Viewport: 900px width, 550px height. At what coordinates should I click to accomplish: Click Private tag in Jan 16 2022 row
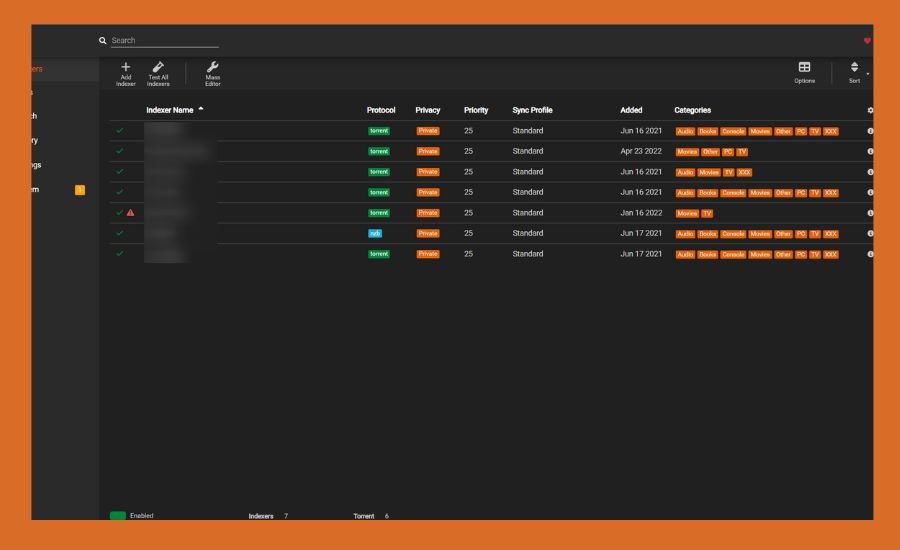pos(428,213)
